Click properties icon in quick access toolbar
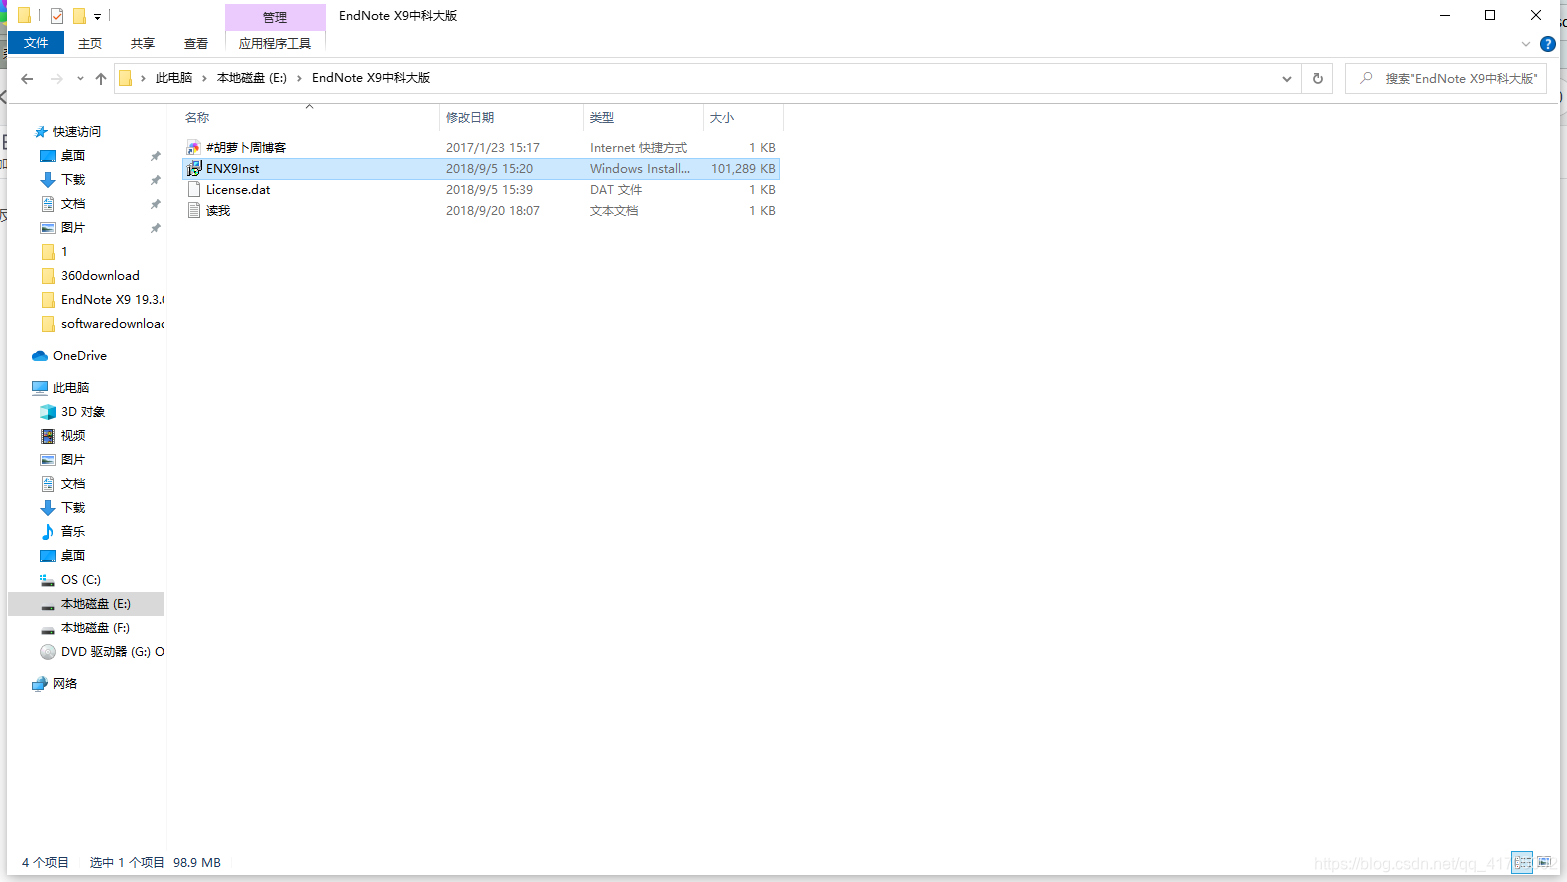Viewport: 1567px width, 882px height. tap(57, 16)
